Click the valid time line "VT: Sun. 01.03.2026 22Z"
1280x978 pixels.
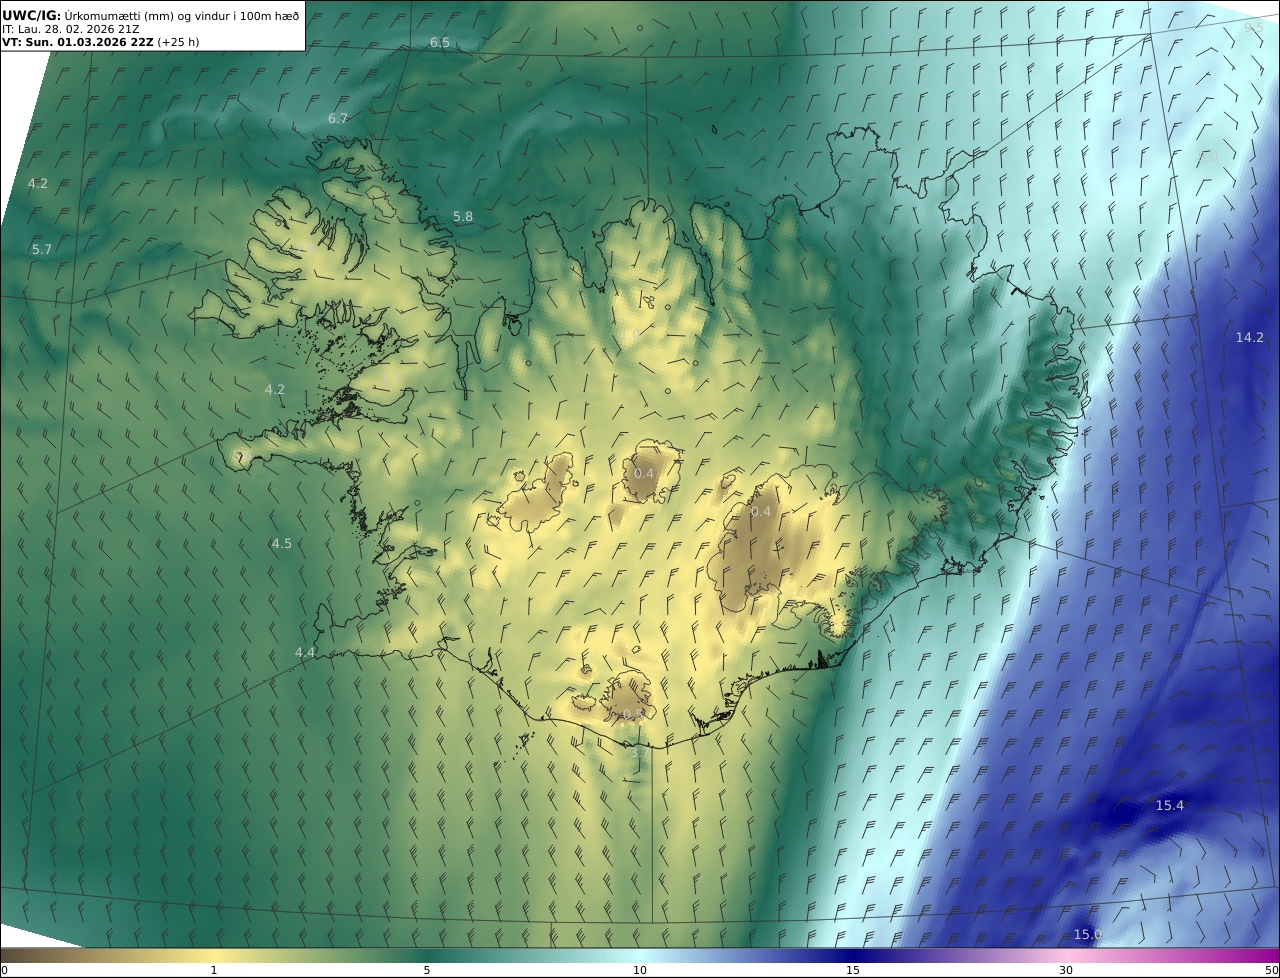click(x=78, y=42)
